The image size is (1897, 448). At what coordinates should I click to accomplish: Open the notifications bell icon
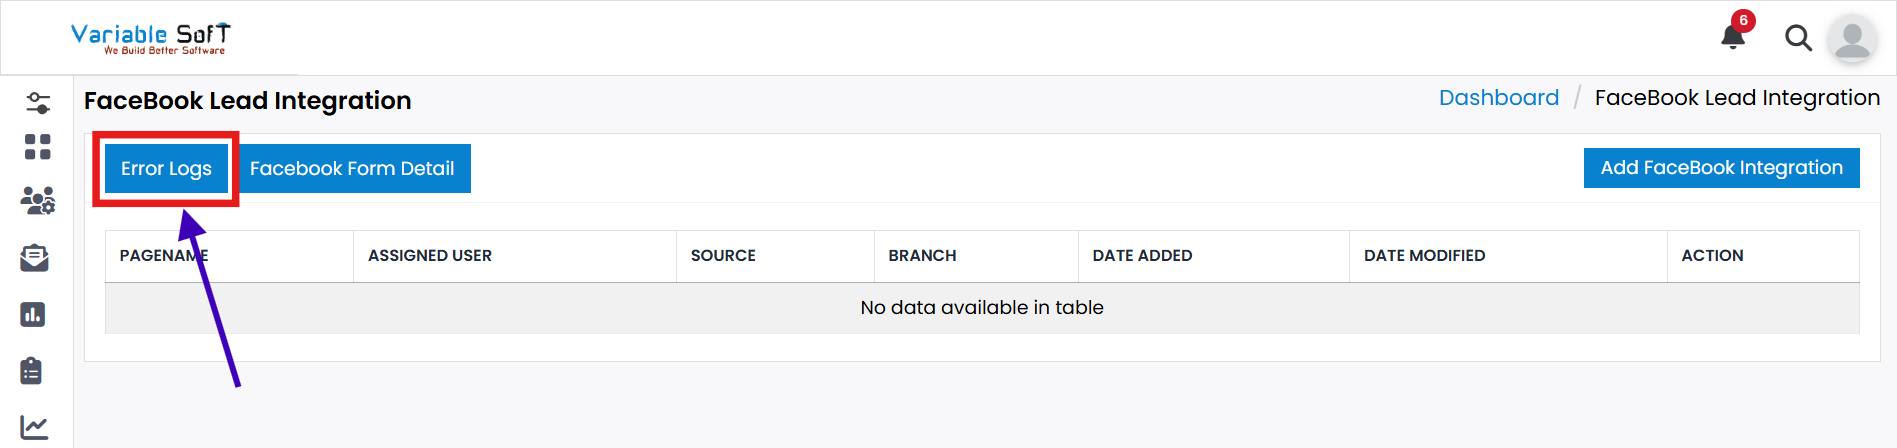pos(1733,37)
